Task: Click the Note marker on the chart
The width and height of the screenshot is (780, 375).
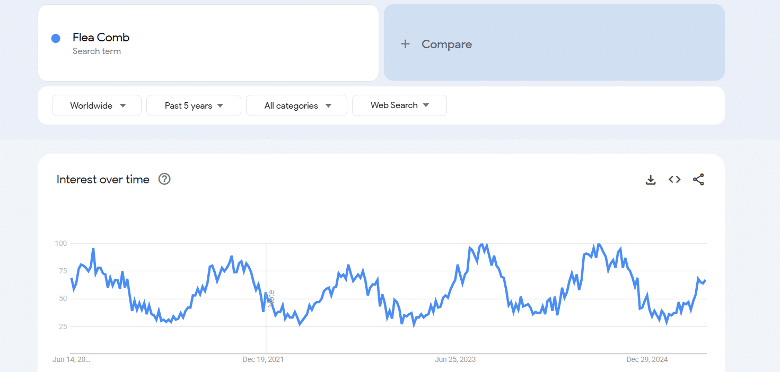Action: tap(272, 299)
